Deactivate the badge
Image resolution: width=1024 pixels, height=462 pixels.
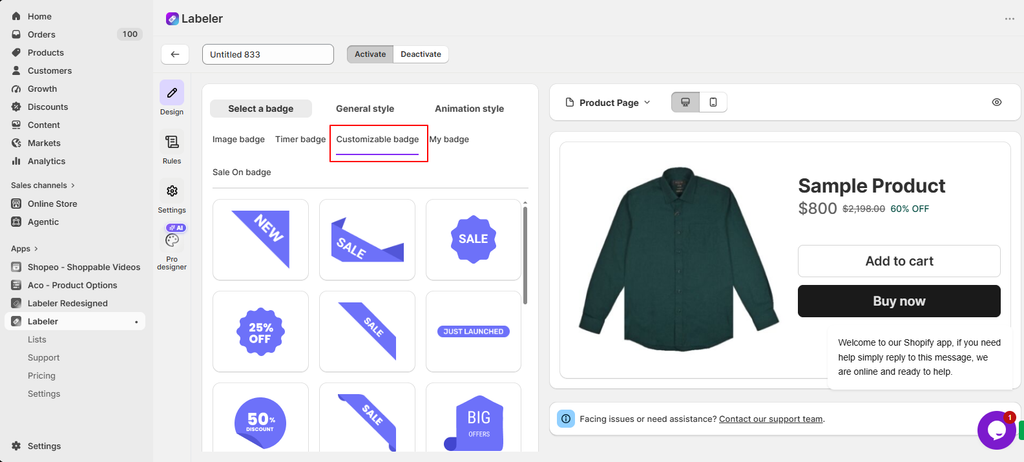(x=421, y=54)
